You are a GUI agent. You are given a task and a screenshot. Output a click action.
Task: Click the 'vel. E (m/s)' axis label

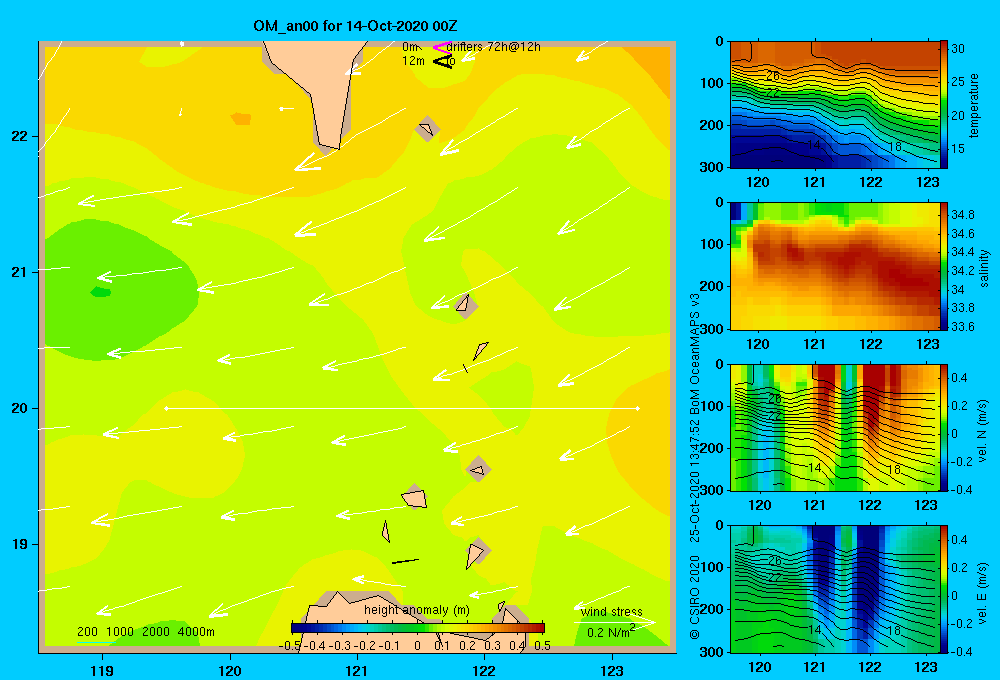(982, 592)
